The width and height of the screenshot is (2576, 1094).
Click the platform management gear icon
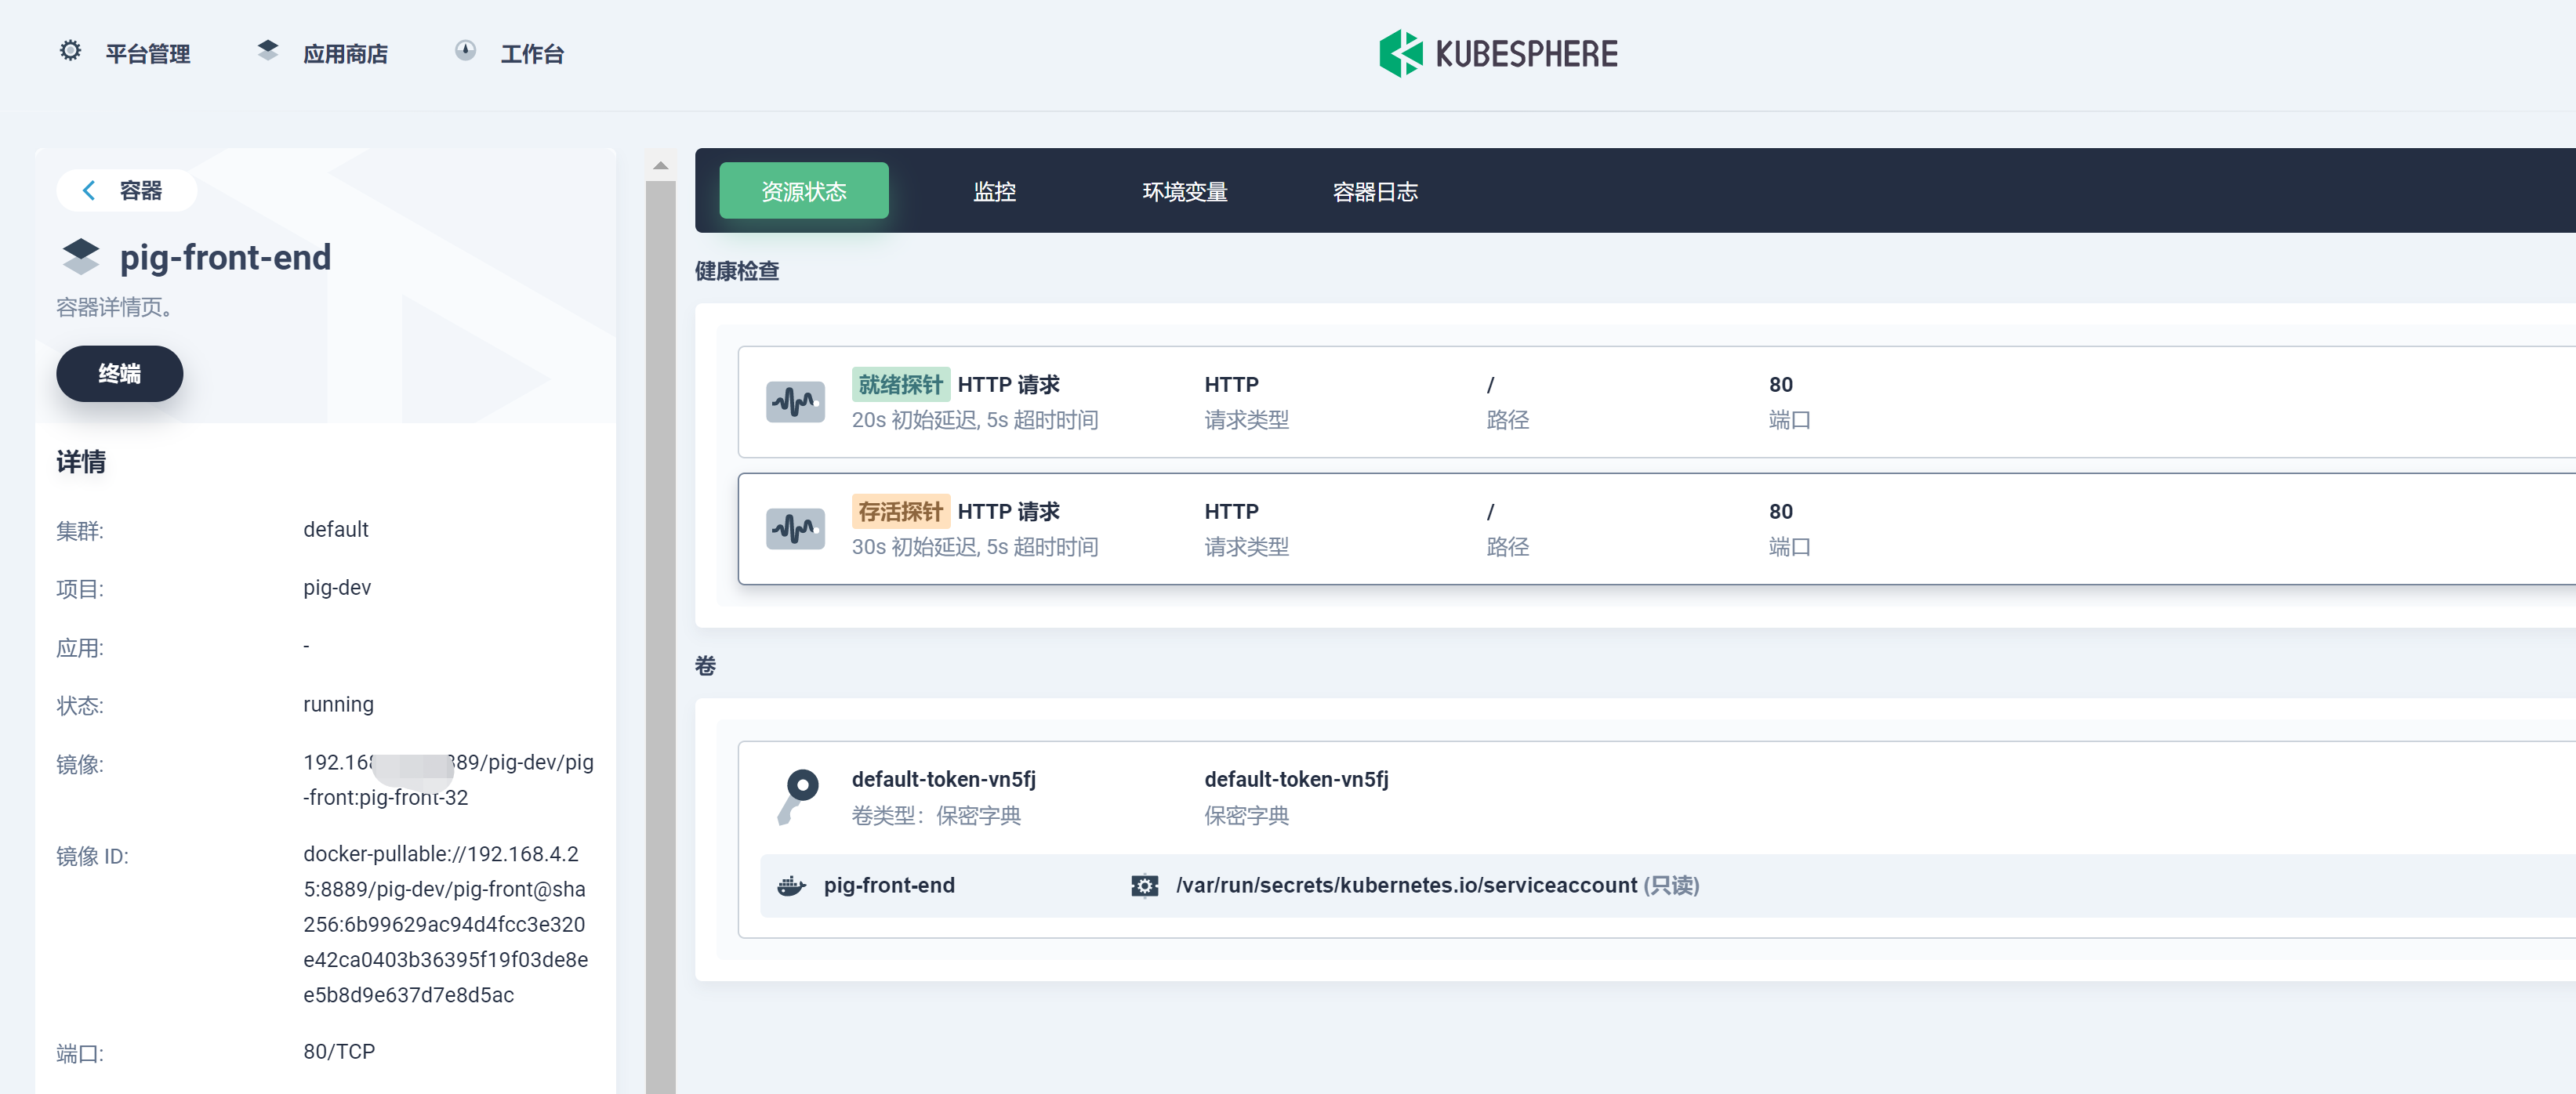coord(70,50)
